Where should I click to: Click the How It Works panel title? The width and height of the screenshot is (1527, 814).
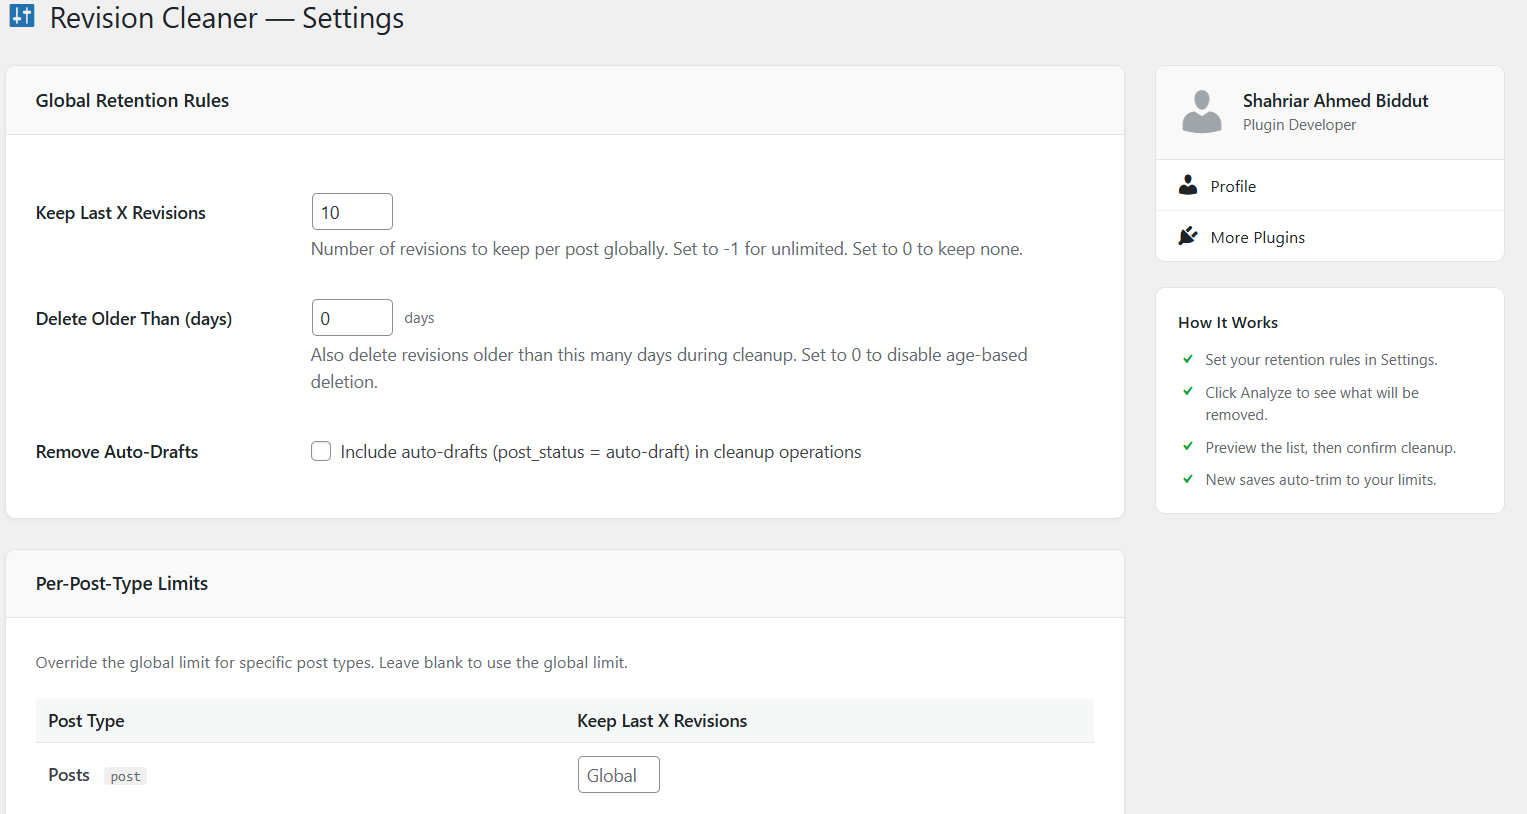coord(1228,322)
